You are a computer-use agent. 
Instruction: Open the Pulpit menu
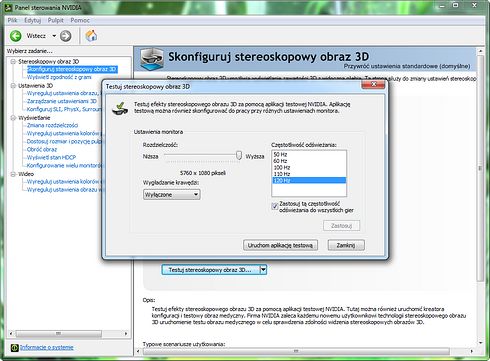coord(55,20)
